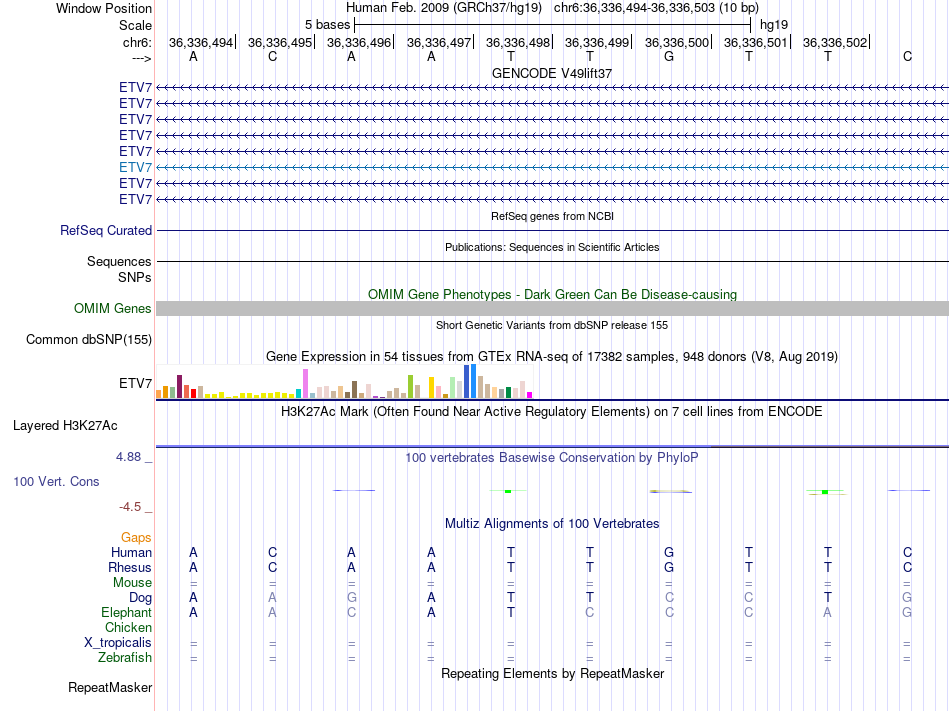This screenshot has width=950, height=711.
Task: Select the X_tropicalis alignment row label
Action: pyautogui.click(x=118, y=643)
